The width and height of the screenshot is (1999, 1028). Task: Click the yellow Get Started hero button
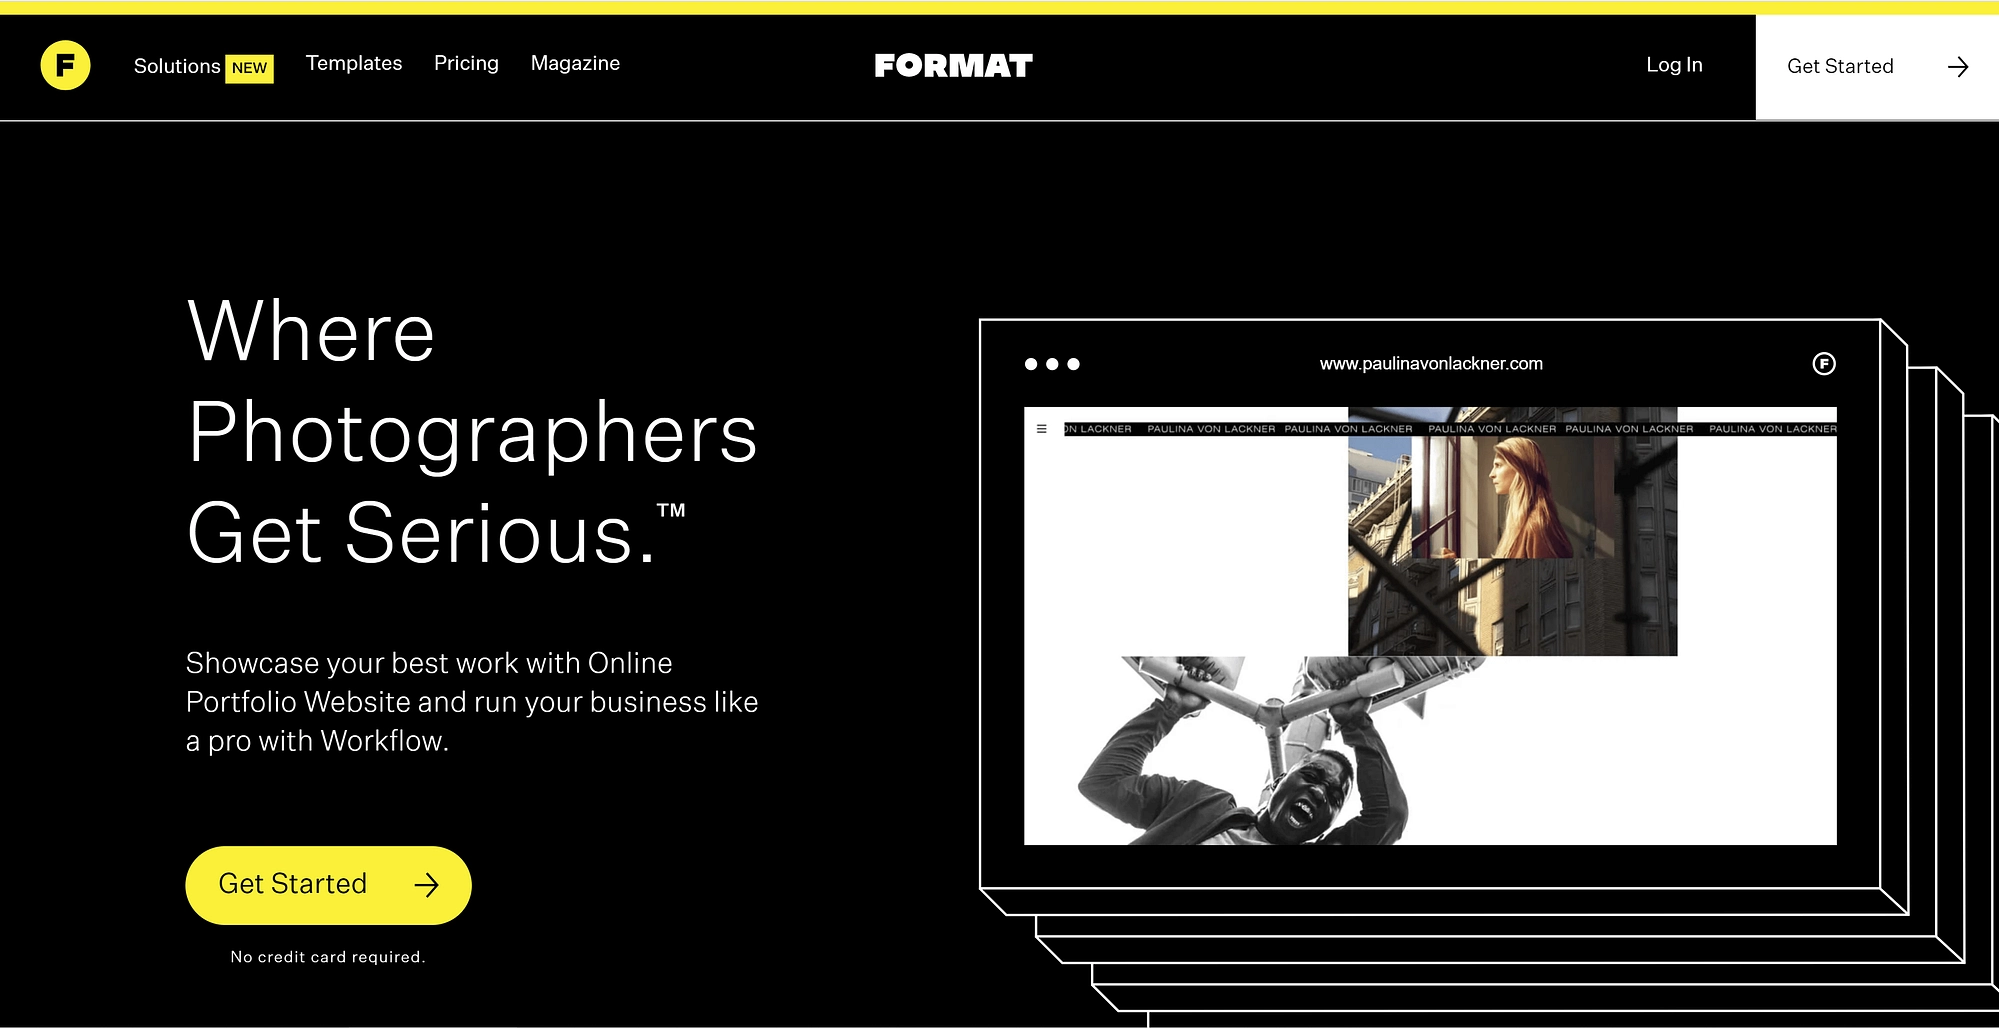(328, 885)
